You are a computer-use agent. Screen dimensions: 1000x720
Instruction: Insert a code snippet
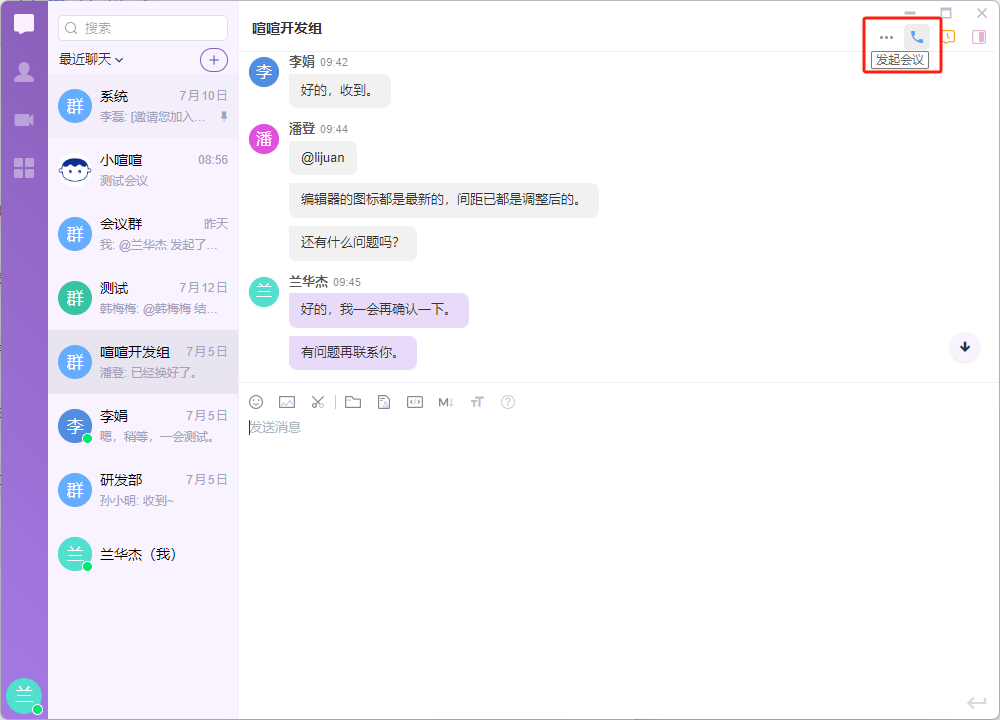pos(415,402)
